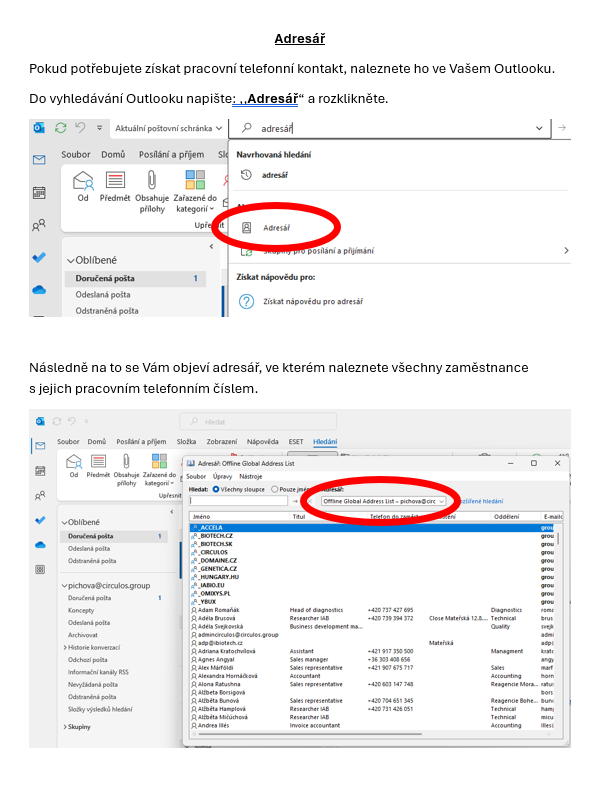The image size is (598, 804).
Task: Open 'Úpravy' menu in Adresář window
Action: [223, 477]
